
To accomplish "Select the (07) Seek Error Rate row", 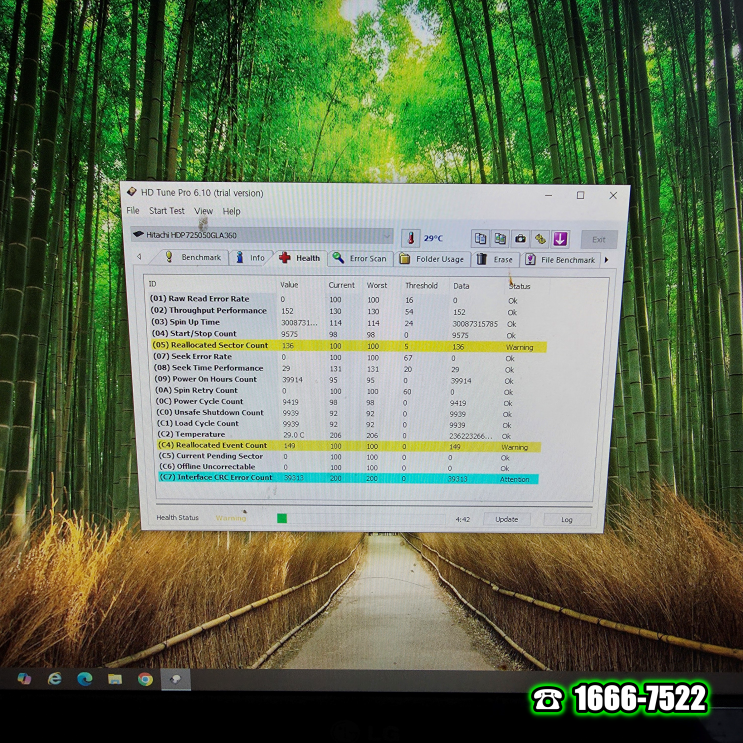I will tap(348, 357).
